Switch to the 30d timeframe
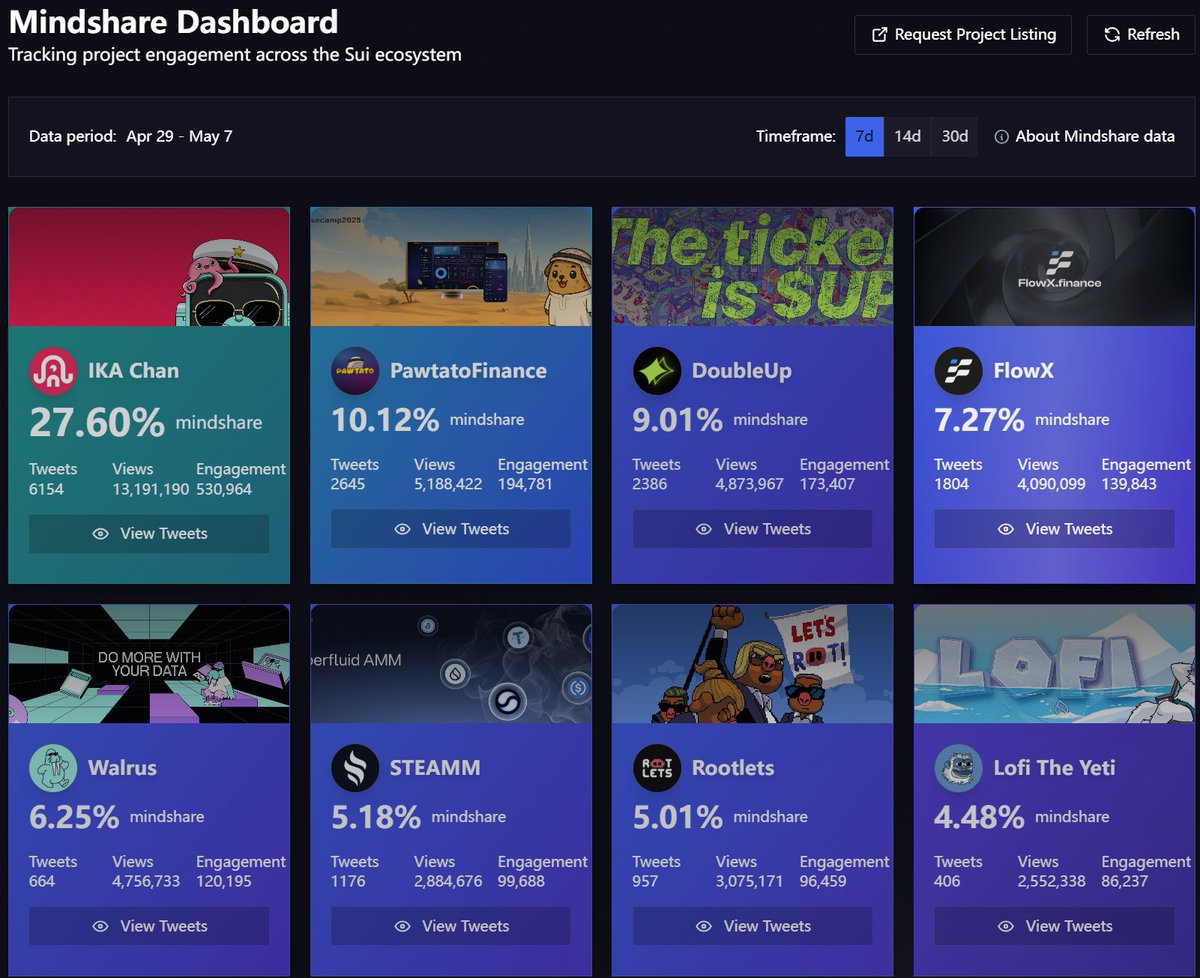 [955, 136]
